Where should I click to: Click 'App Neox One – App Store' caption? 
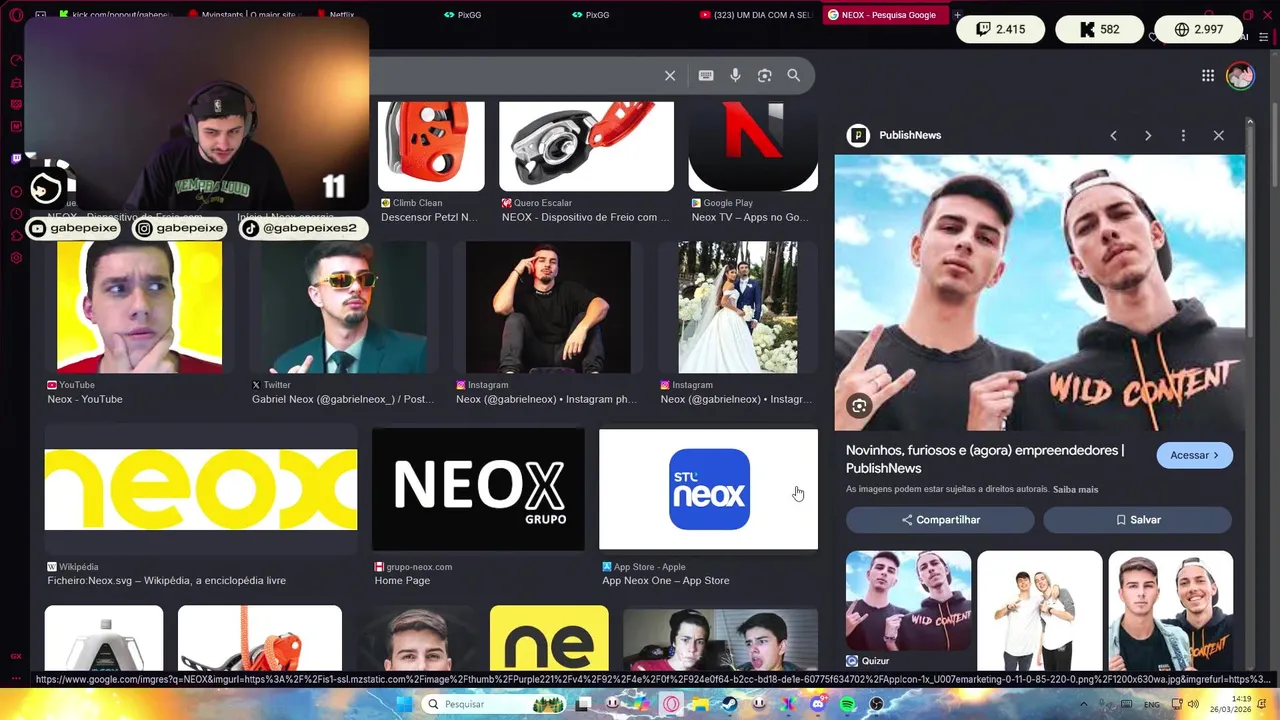666,581
